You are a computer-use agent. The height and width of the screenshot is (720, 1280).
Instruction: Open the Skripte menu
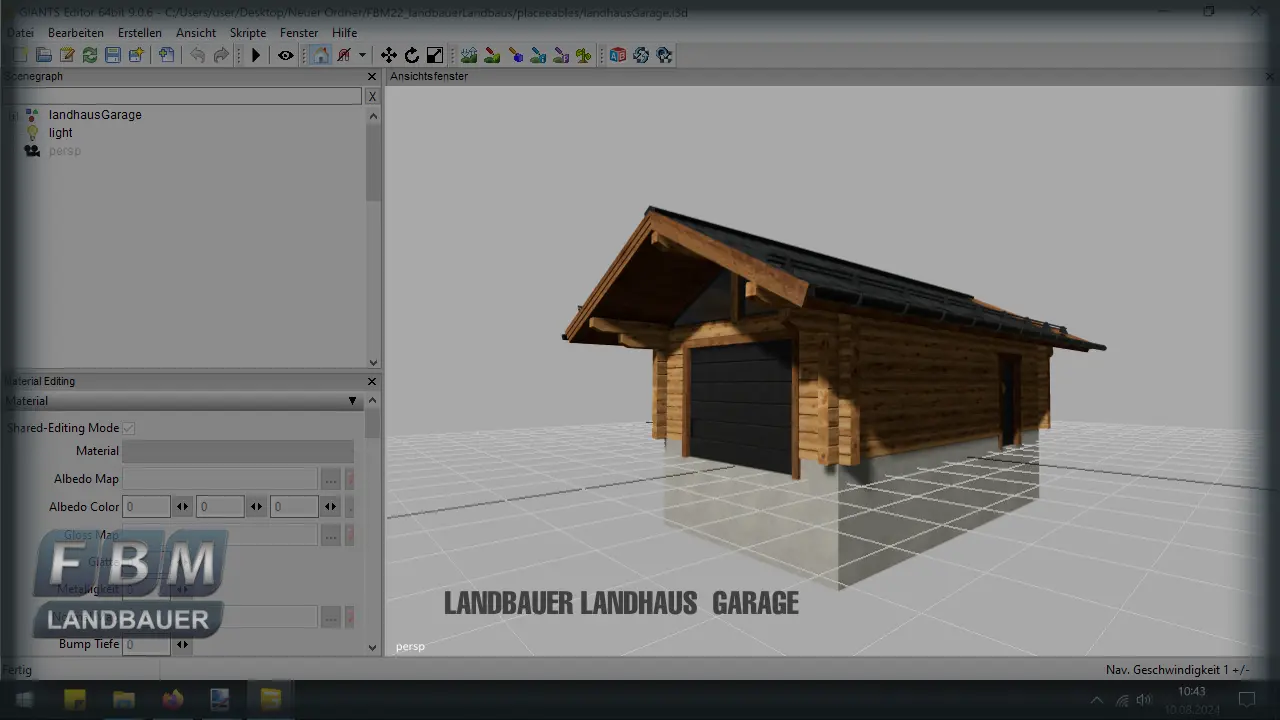[248, 33]
